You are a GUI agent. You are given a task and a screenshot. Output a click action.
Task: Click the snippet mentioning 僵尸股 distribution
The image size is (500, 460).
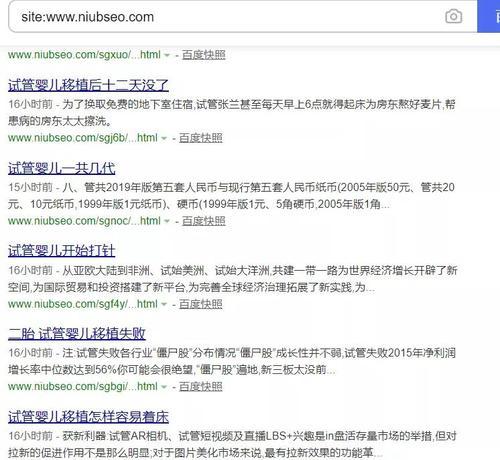[x=232, y=361]
